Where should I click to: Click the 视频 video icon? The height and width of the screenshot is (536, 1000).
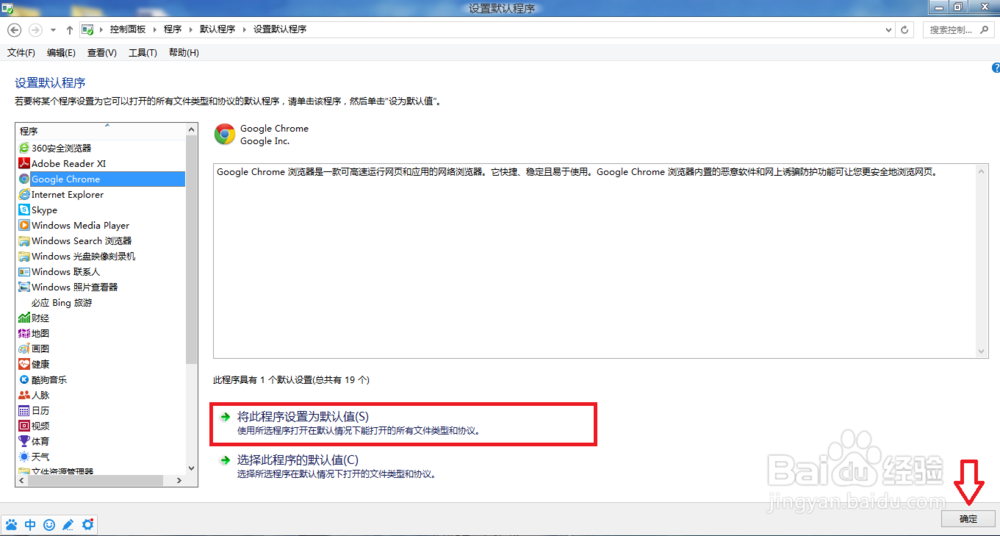coord(24,426)
